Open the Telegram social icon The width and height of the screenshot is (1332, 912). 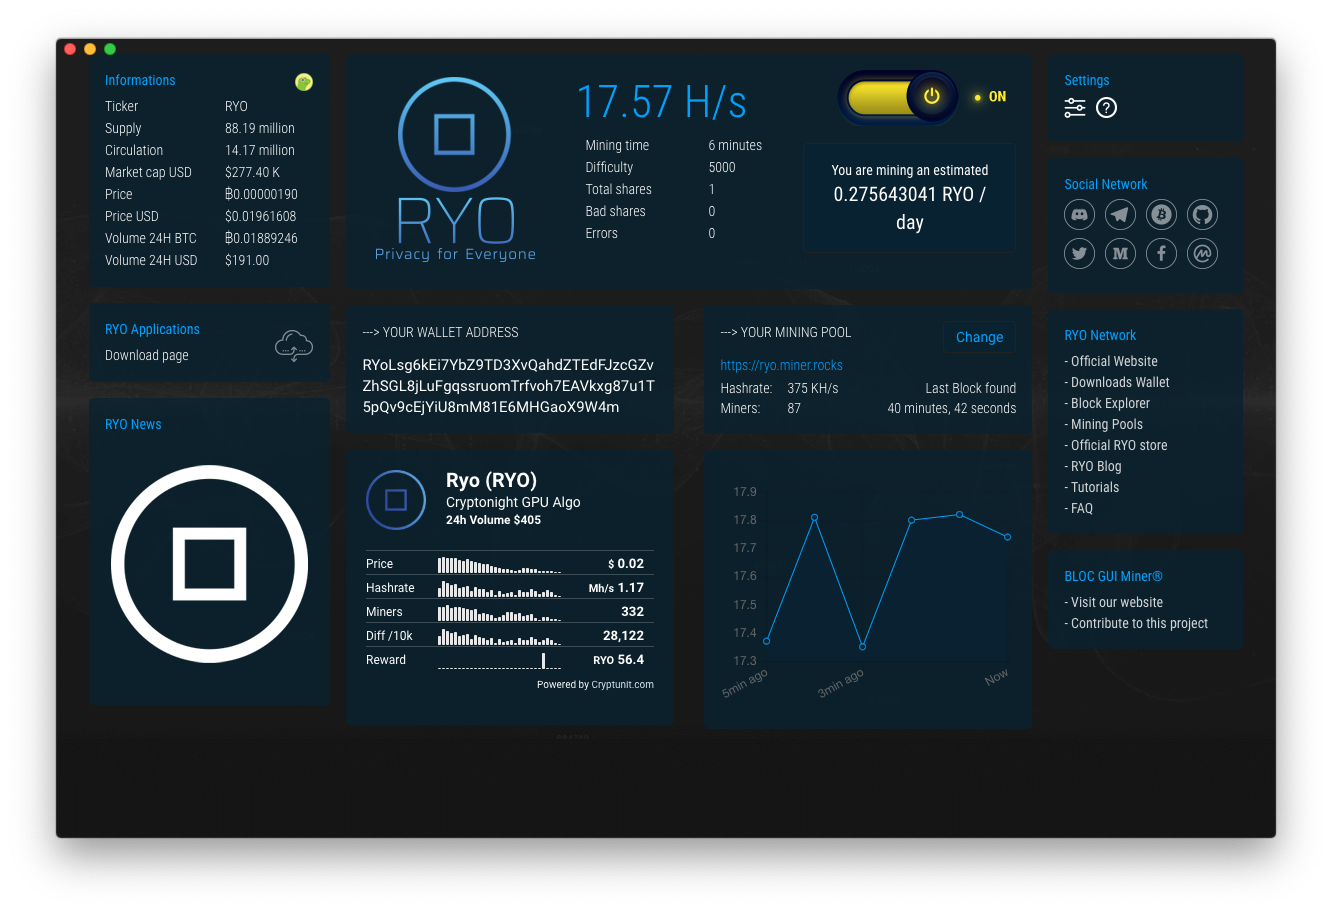[x=1120, y=214]
